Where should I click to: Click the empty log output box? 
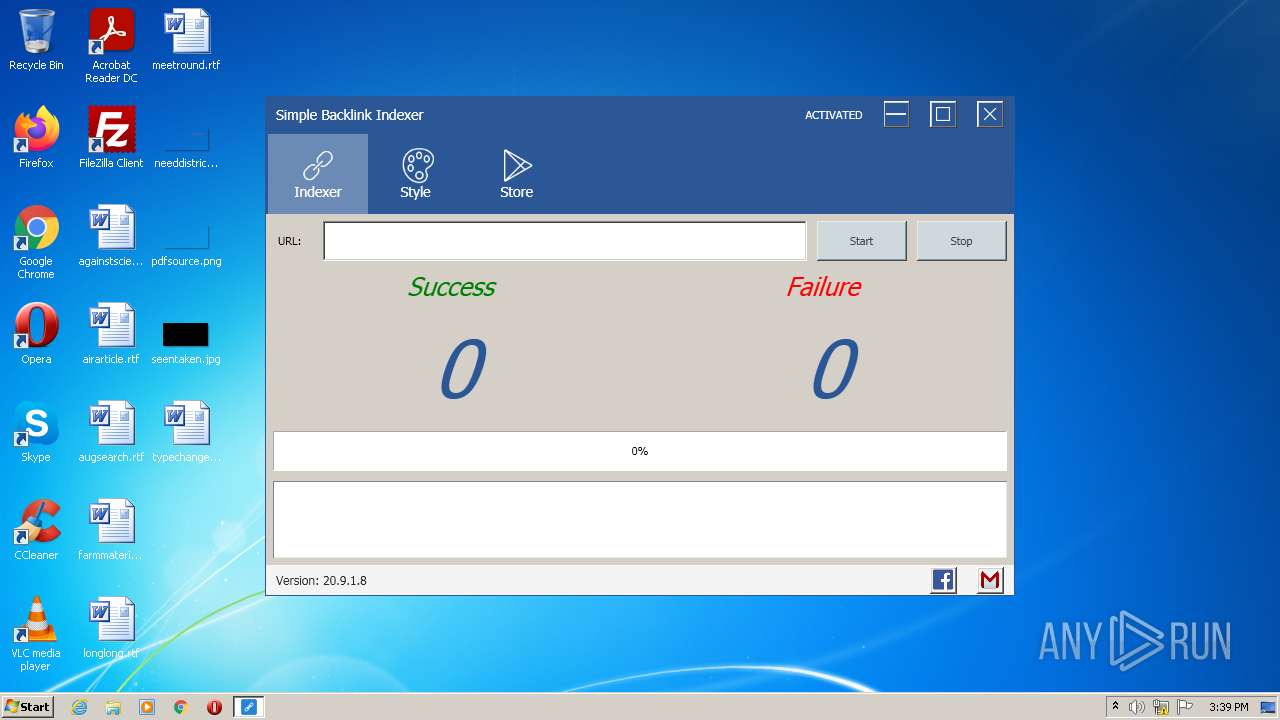point(640,519)
